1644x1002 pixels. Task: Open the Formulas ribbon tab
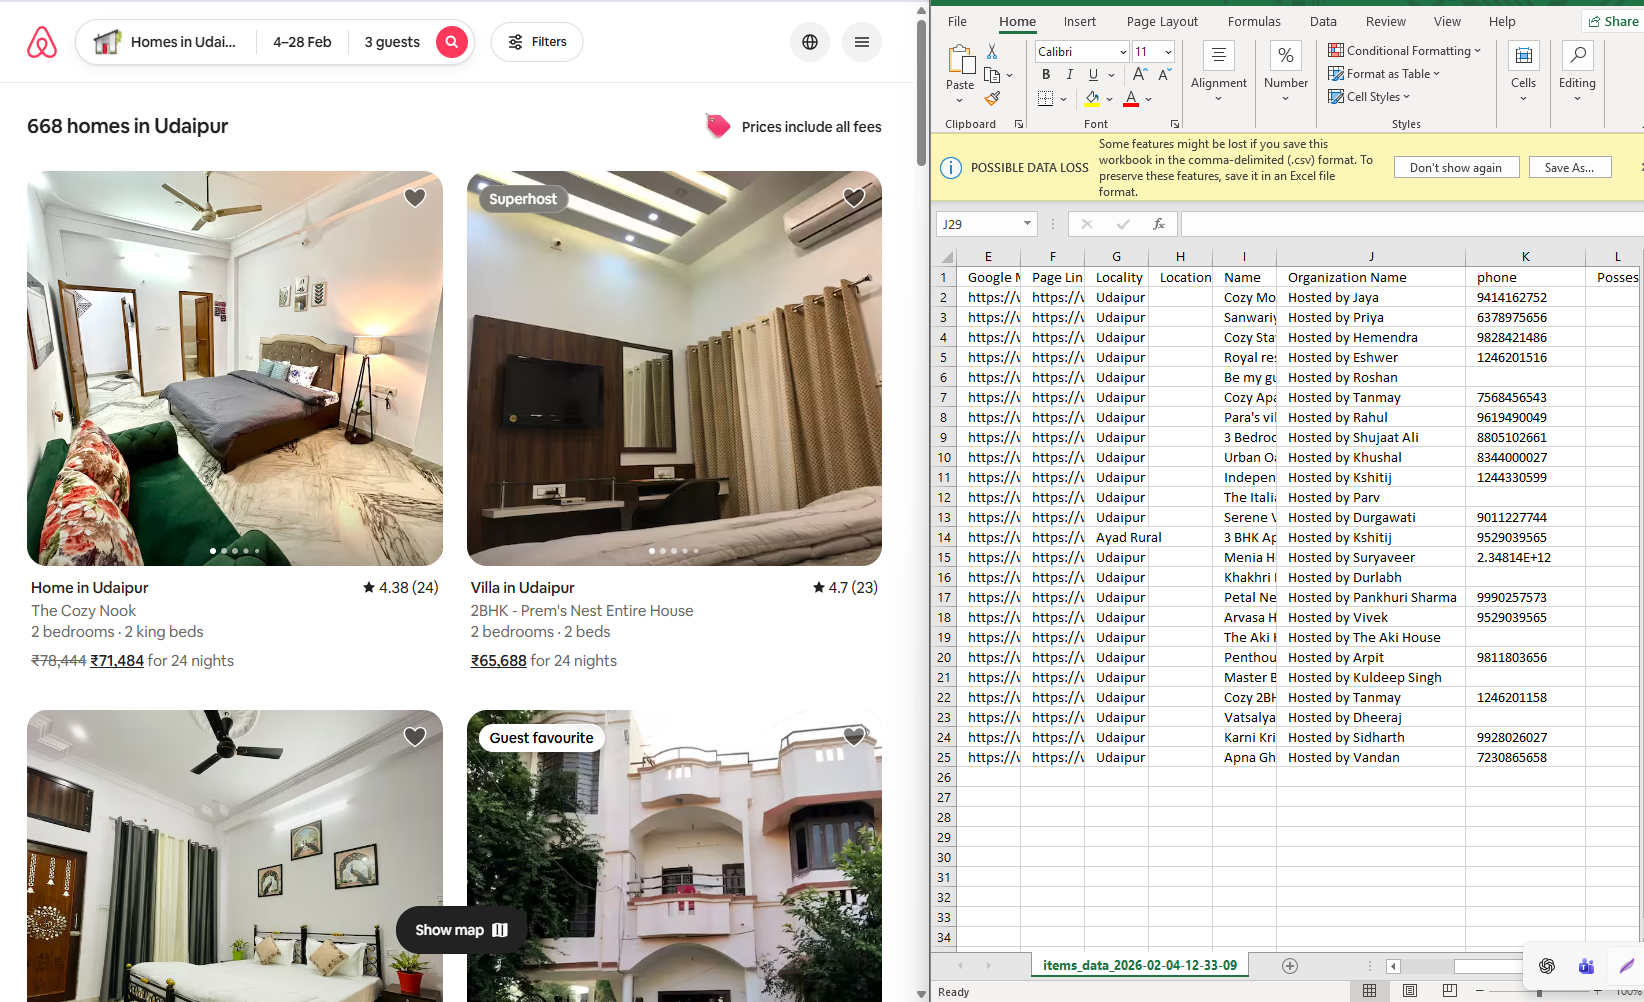[1253, 22]
